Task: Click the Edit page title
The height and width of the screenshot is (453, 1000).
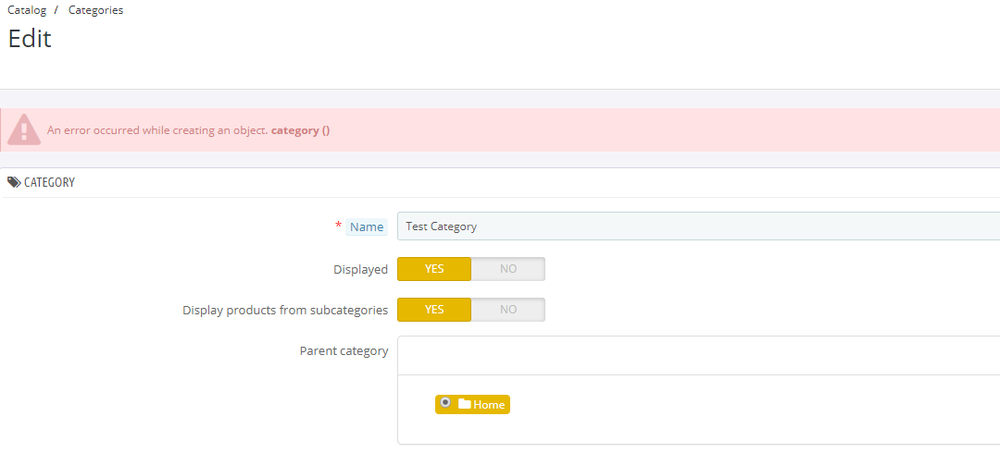Action: 30,39
